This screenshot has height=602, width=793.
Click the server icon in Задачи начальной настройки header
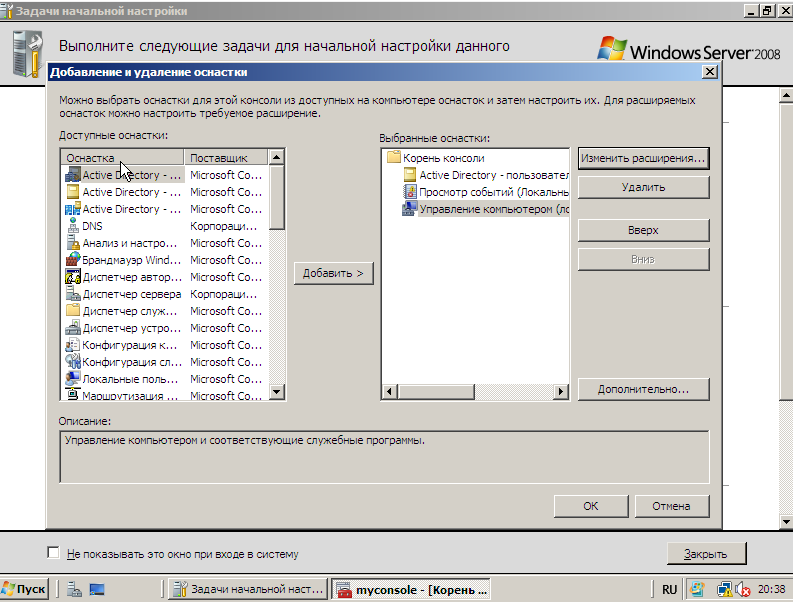[x=27, y=54]
